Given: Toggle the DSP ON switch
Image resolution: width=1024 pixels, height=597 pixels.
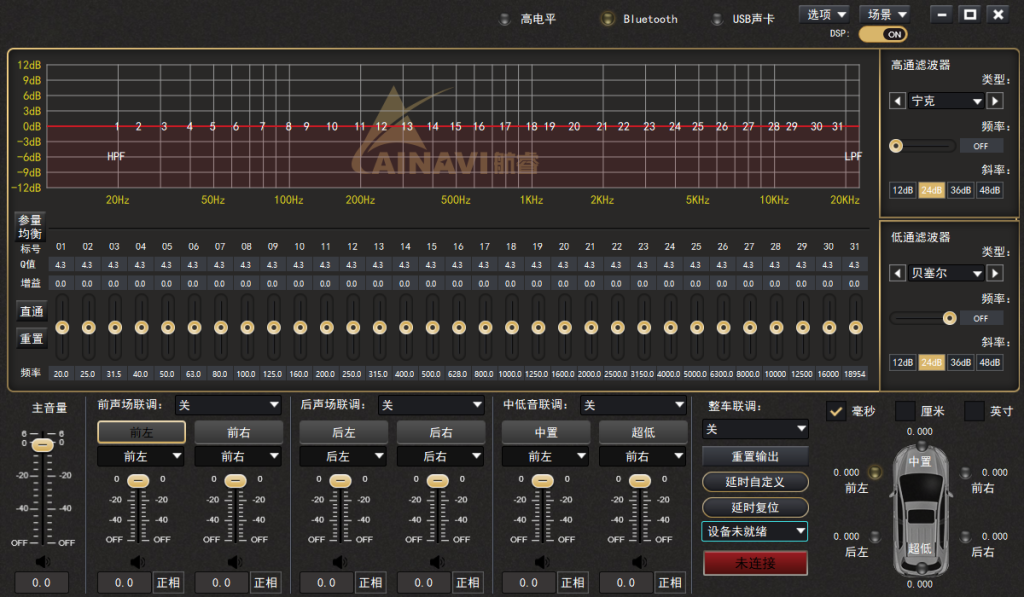Looking at the screenshot, I should coord(883,35).
